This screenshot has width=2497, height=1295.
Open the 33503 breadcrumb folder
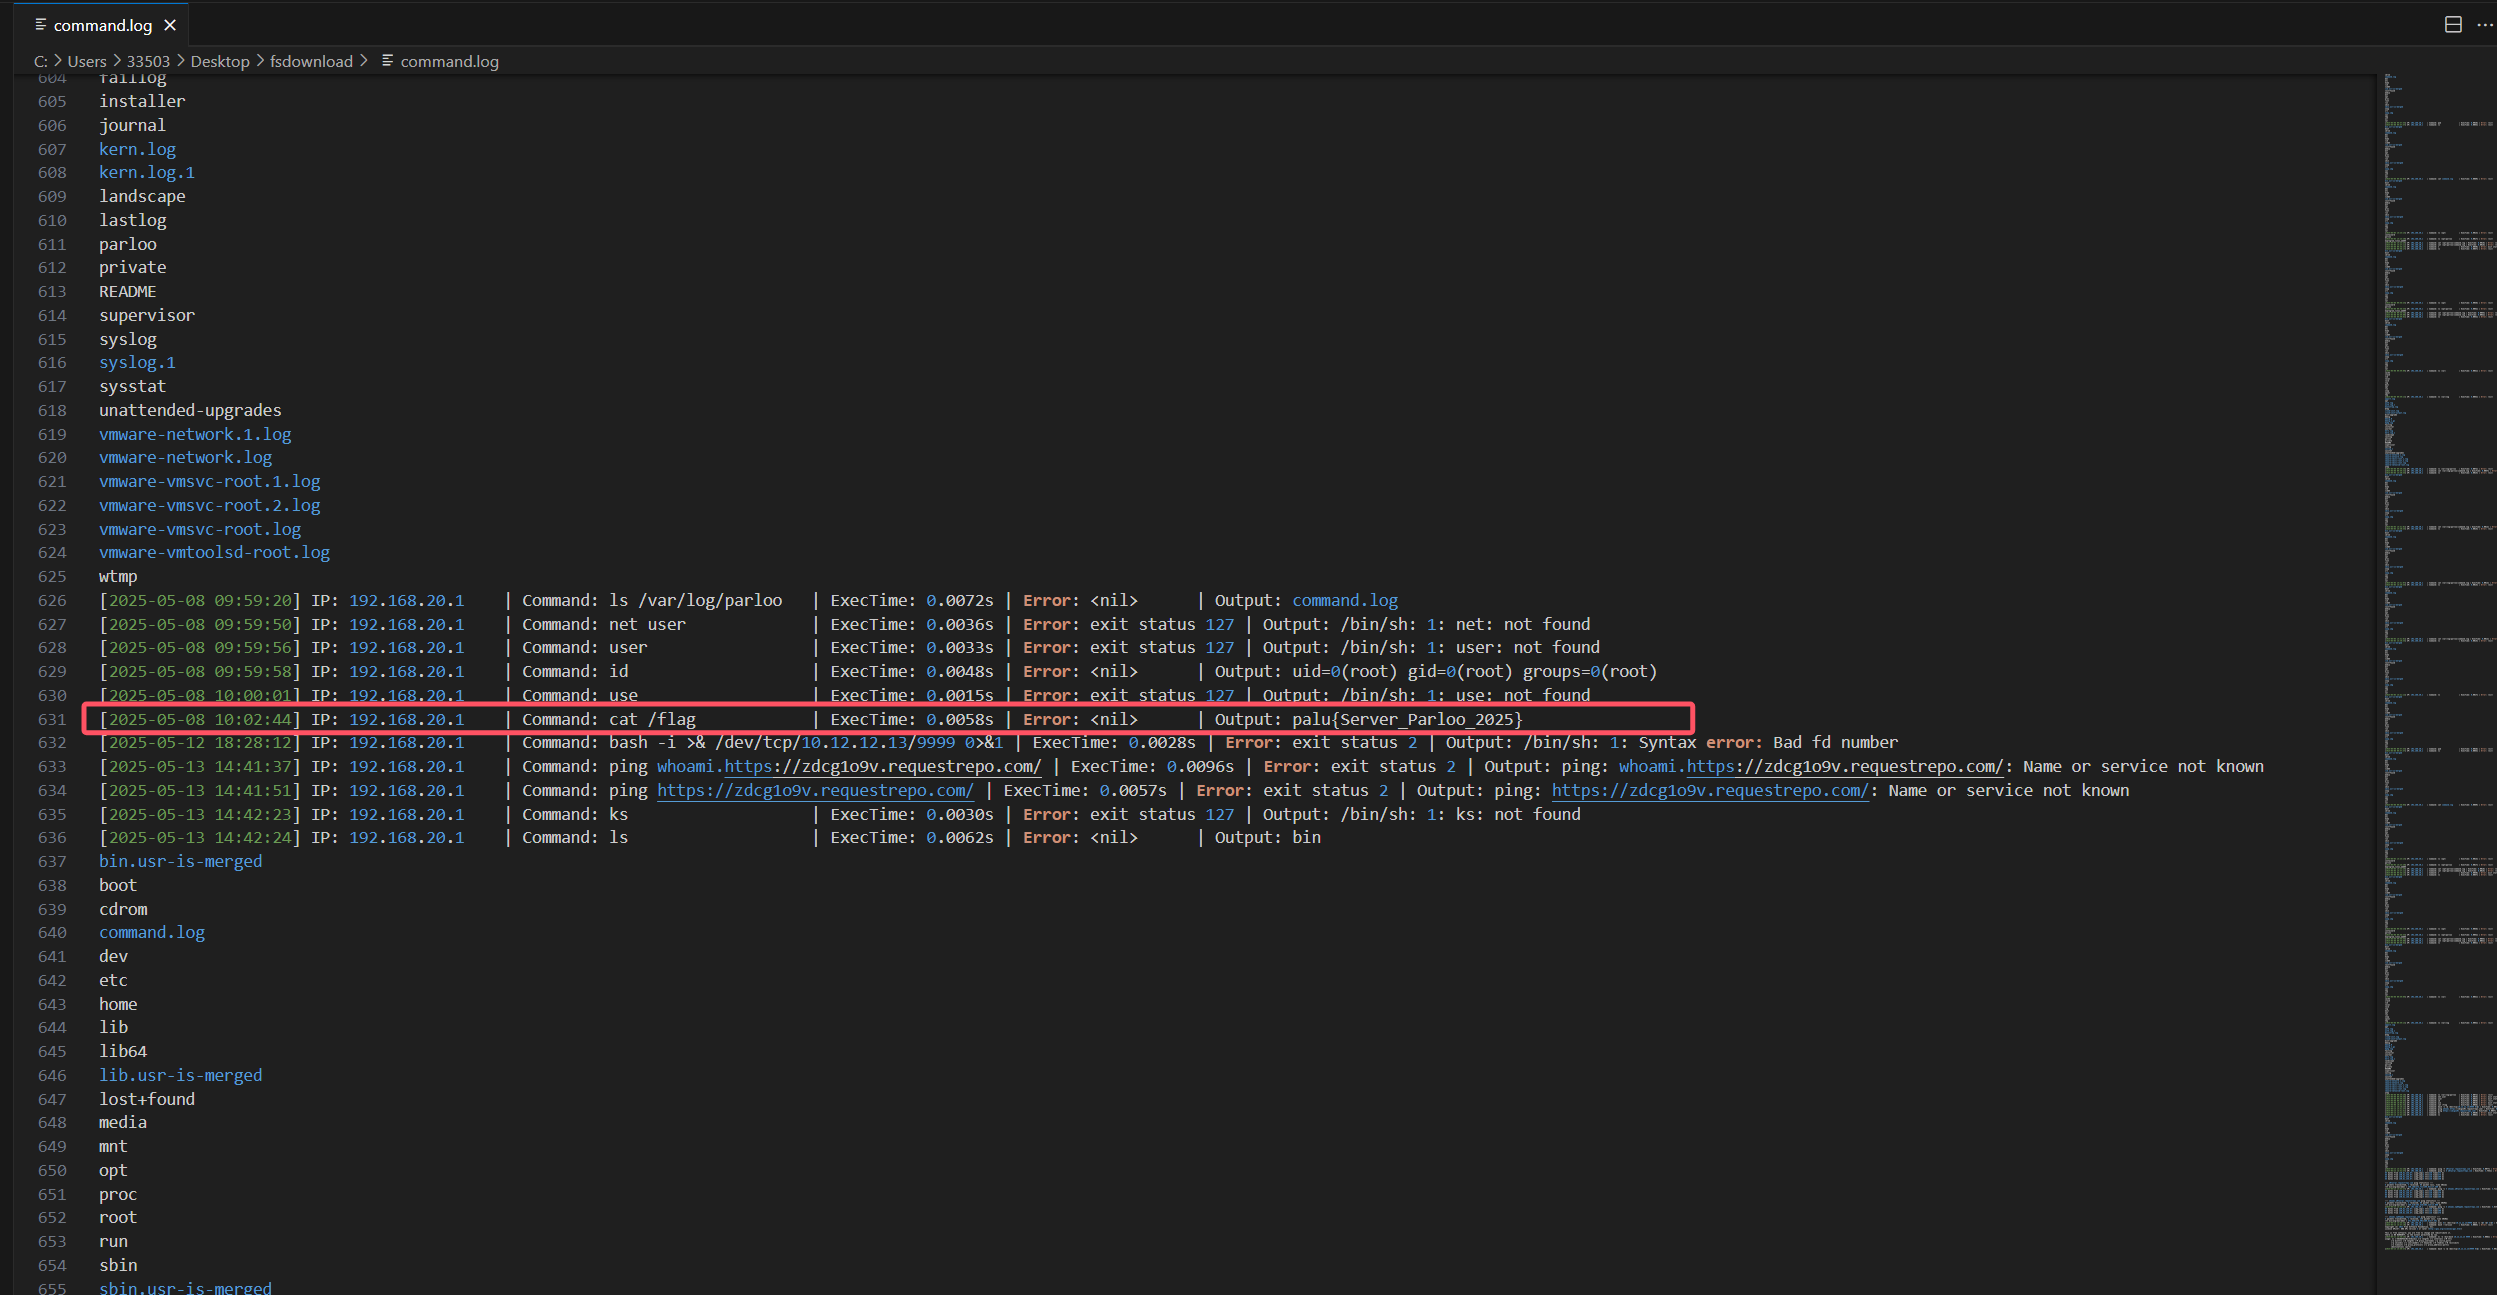148,61
